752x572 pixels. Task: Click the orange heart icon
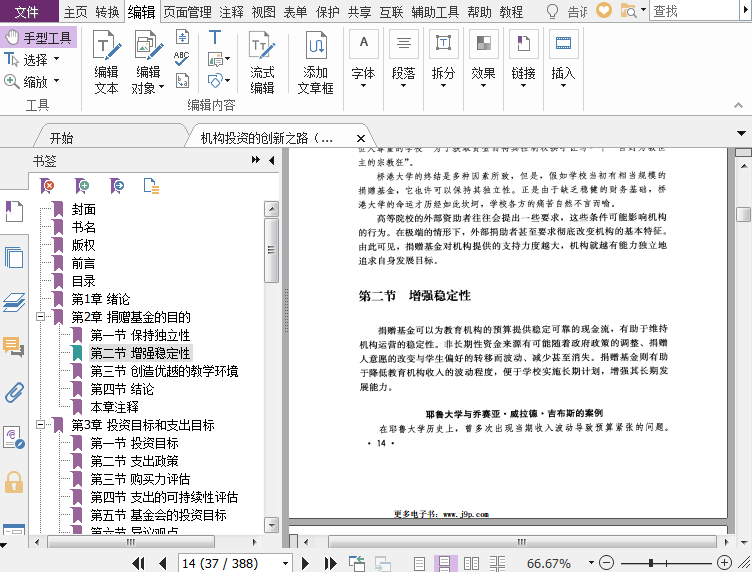604,10
